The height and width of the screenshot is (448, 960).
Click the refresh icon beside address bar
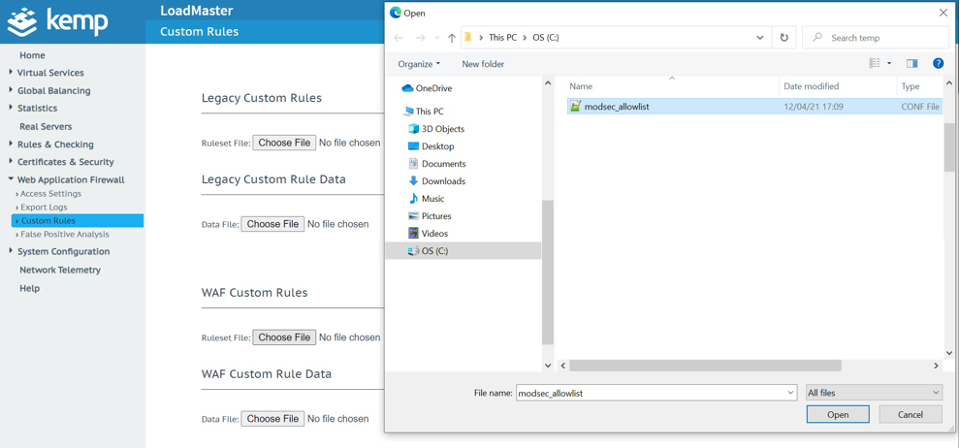coord(784,38)
